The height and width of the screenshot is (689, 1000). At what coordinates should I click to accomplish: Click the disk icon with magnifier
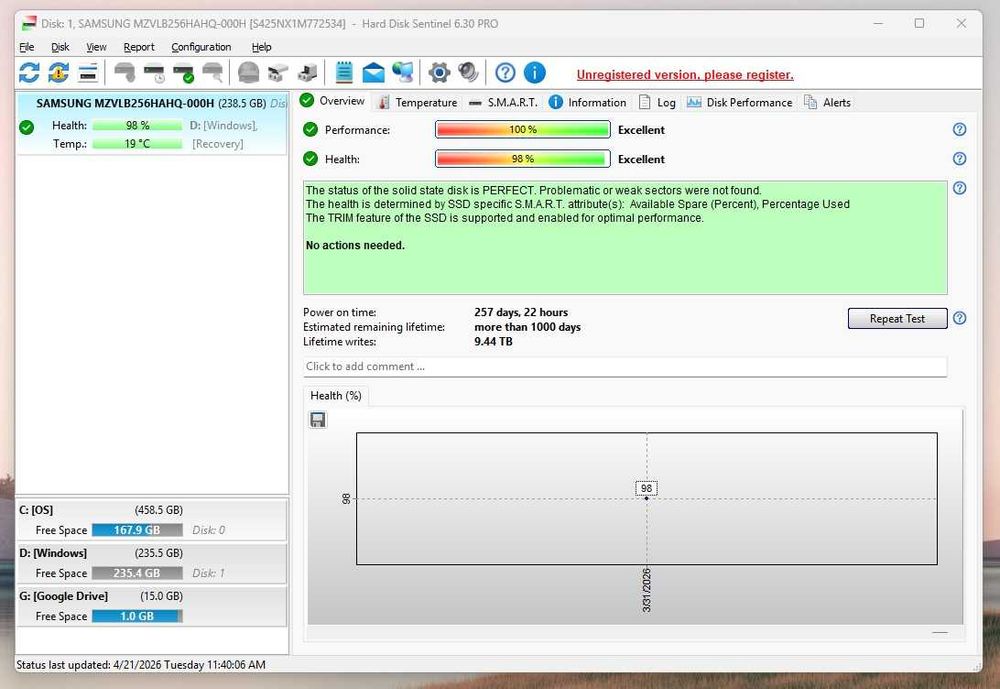pyautogui.click(x=213, y=73)
